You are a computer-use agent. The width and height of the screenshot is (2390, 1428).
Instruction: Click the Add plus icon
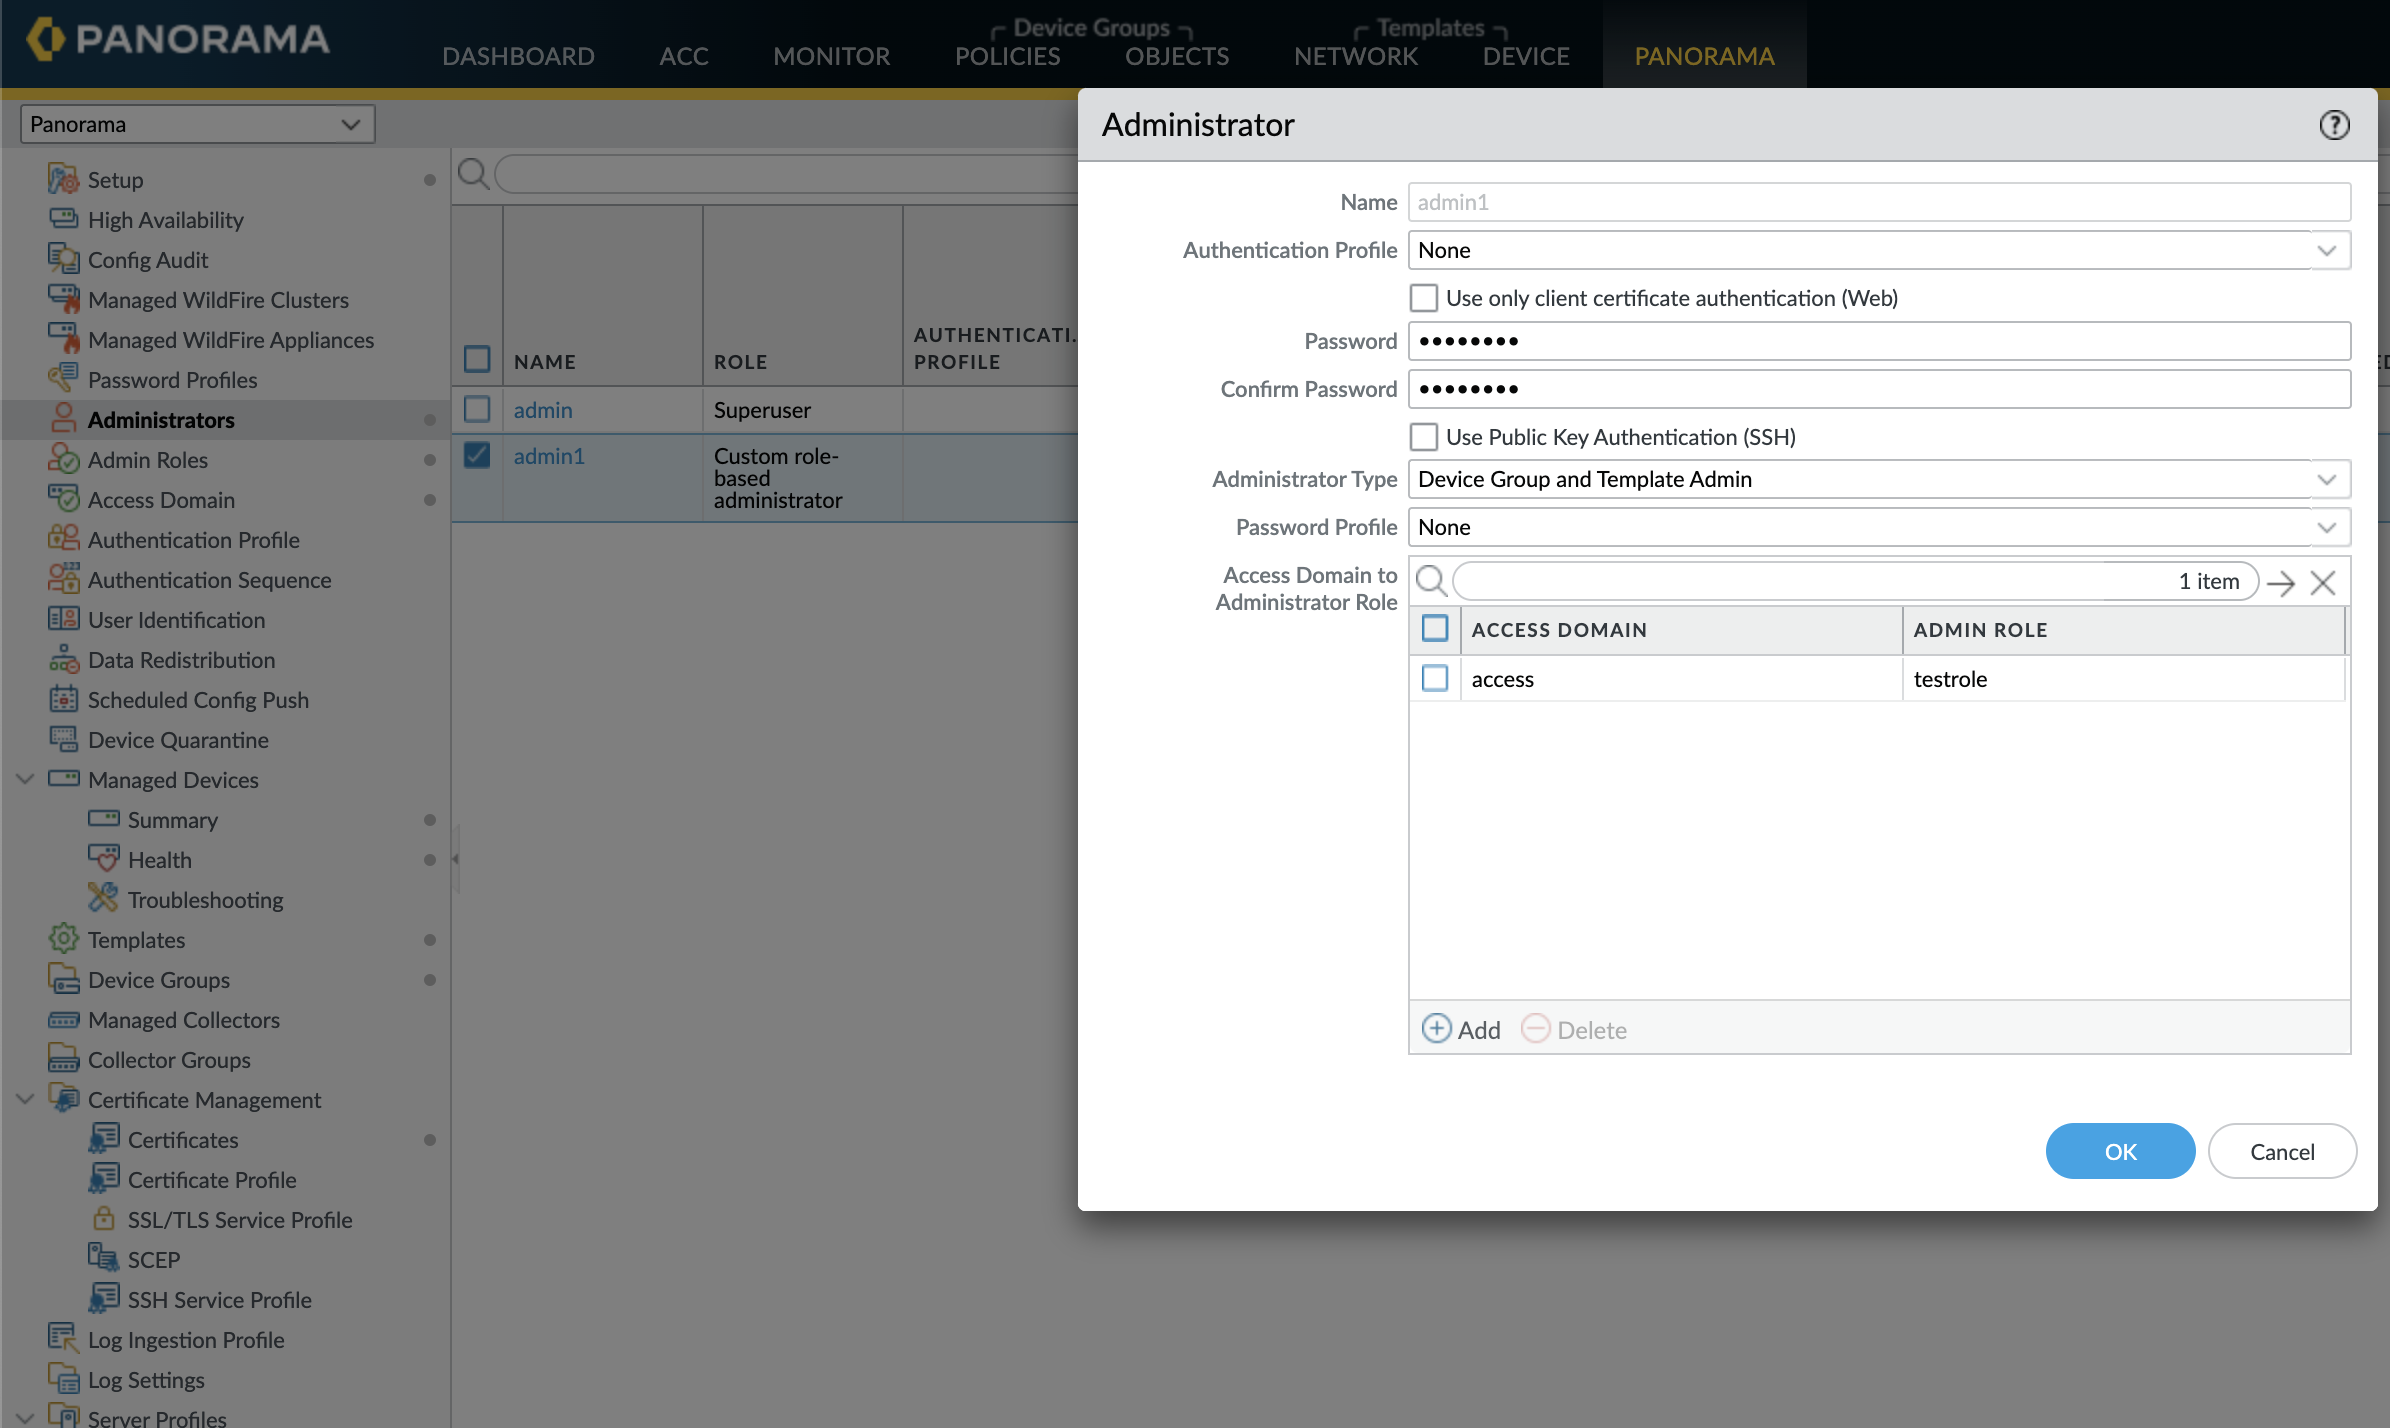1436,1029
